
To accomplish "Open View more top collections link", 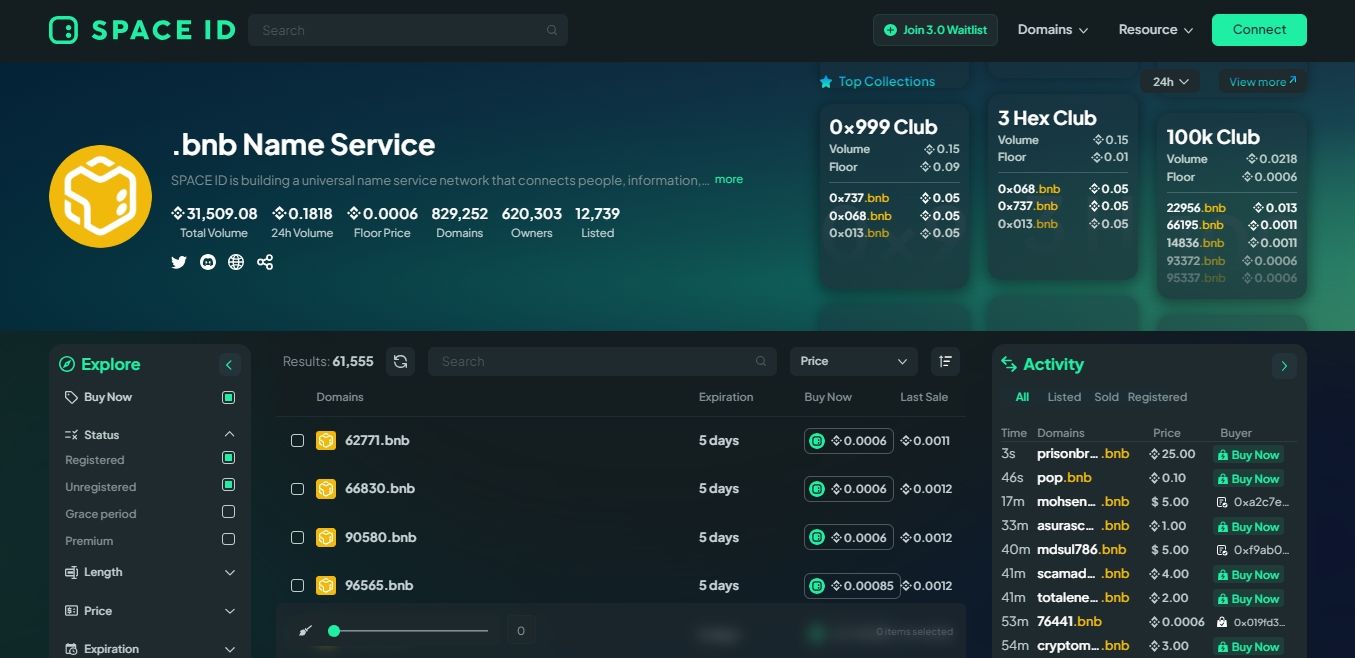I will pyautogui.click(x=1262, y=82).
